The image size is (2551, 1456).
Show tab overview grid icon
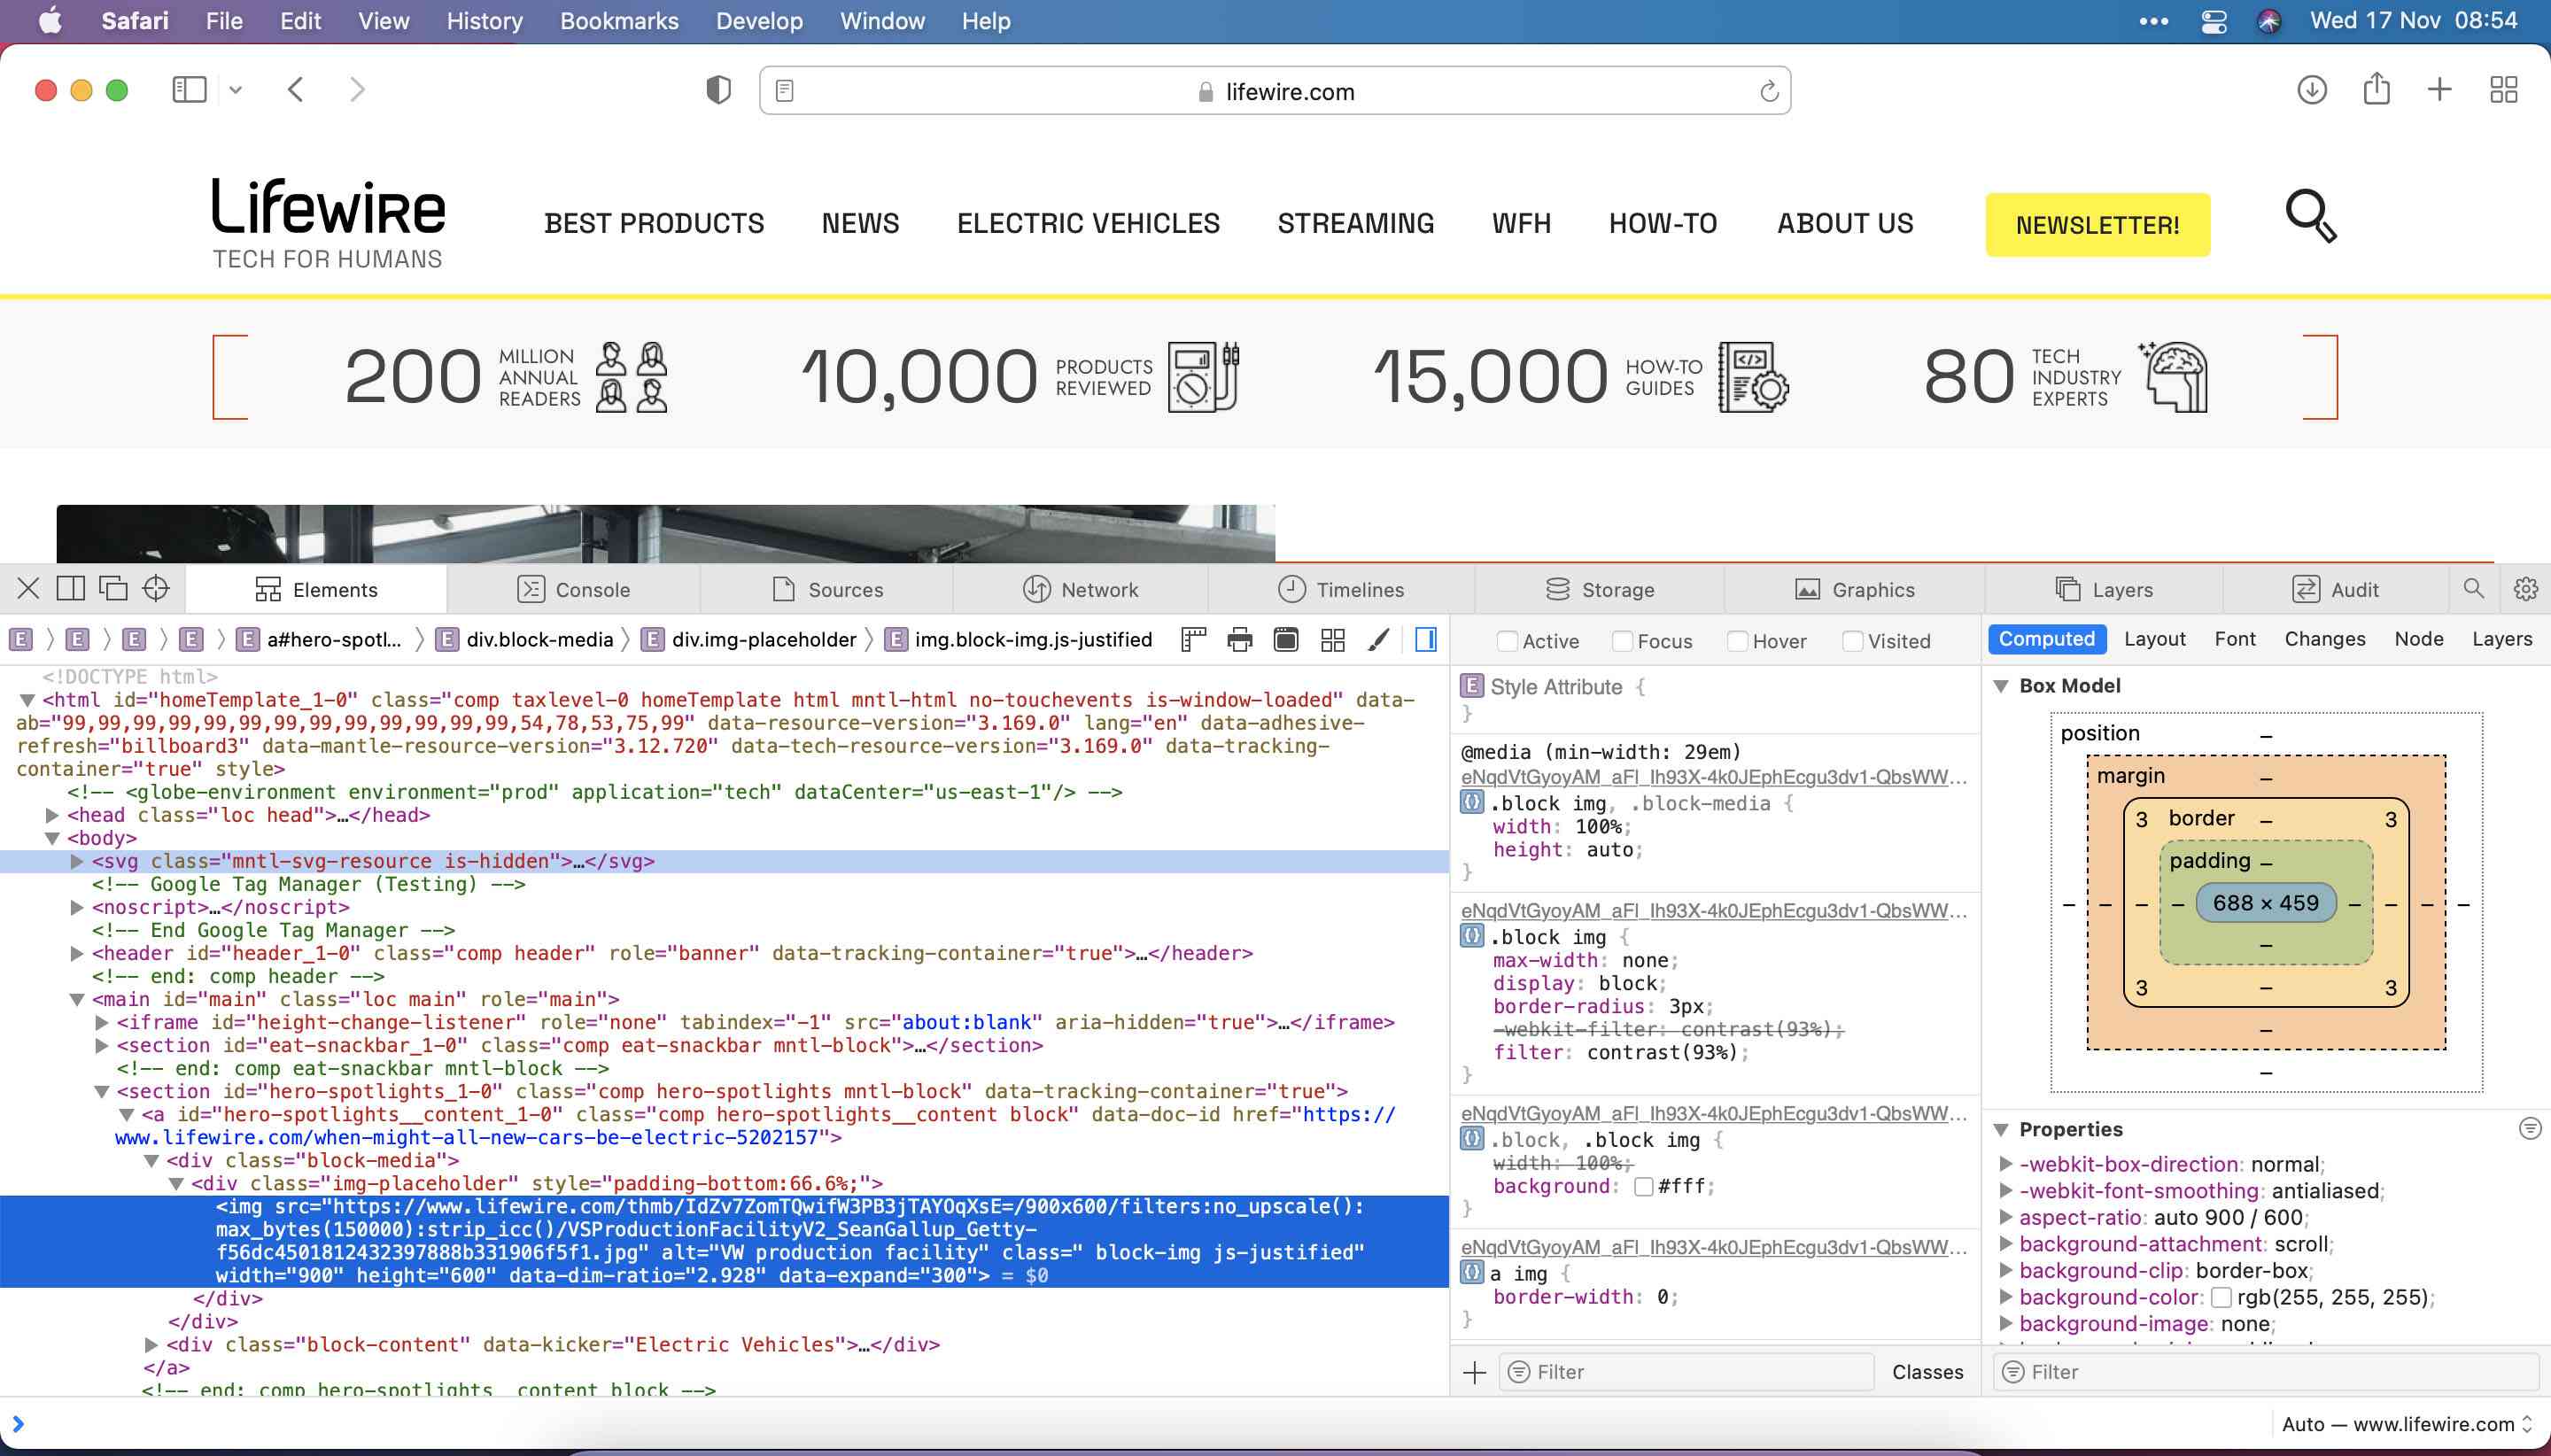[x=2503, y=90]
